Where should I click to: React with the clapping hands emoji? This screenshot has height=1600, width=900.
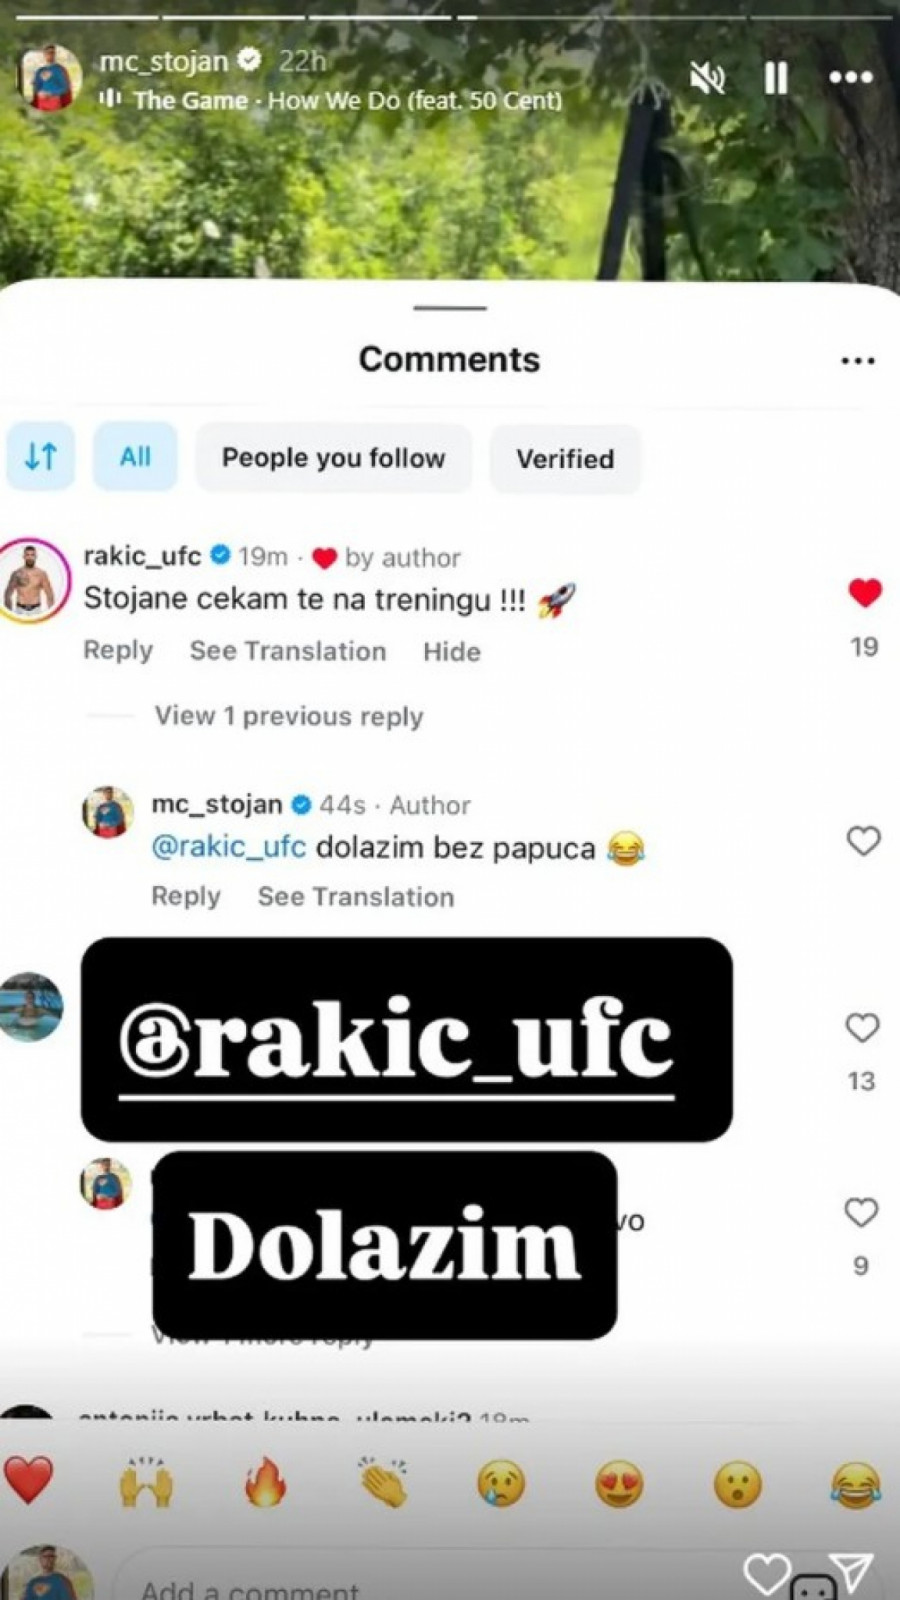tap(383, 1482)
